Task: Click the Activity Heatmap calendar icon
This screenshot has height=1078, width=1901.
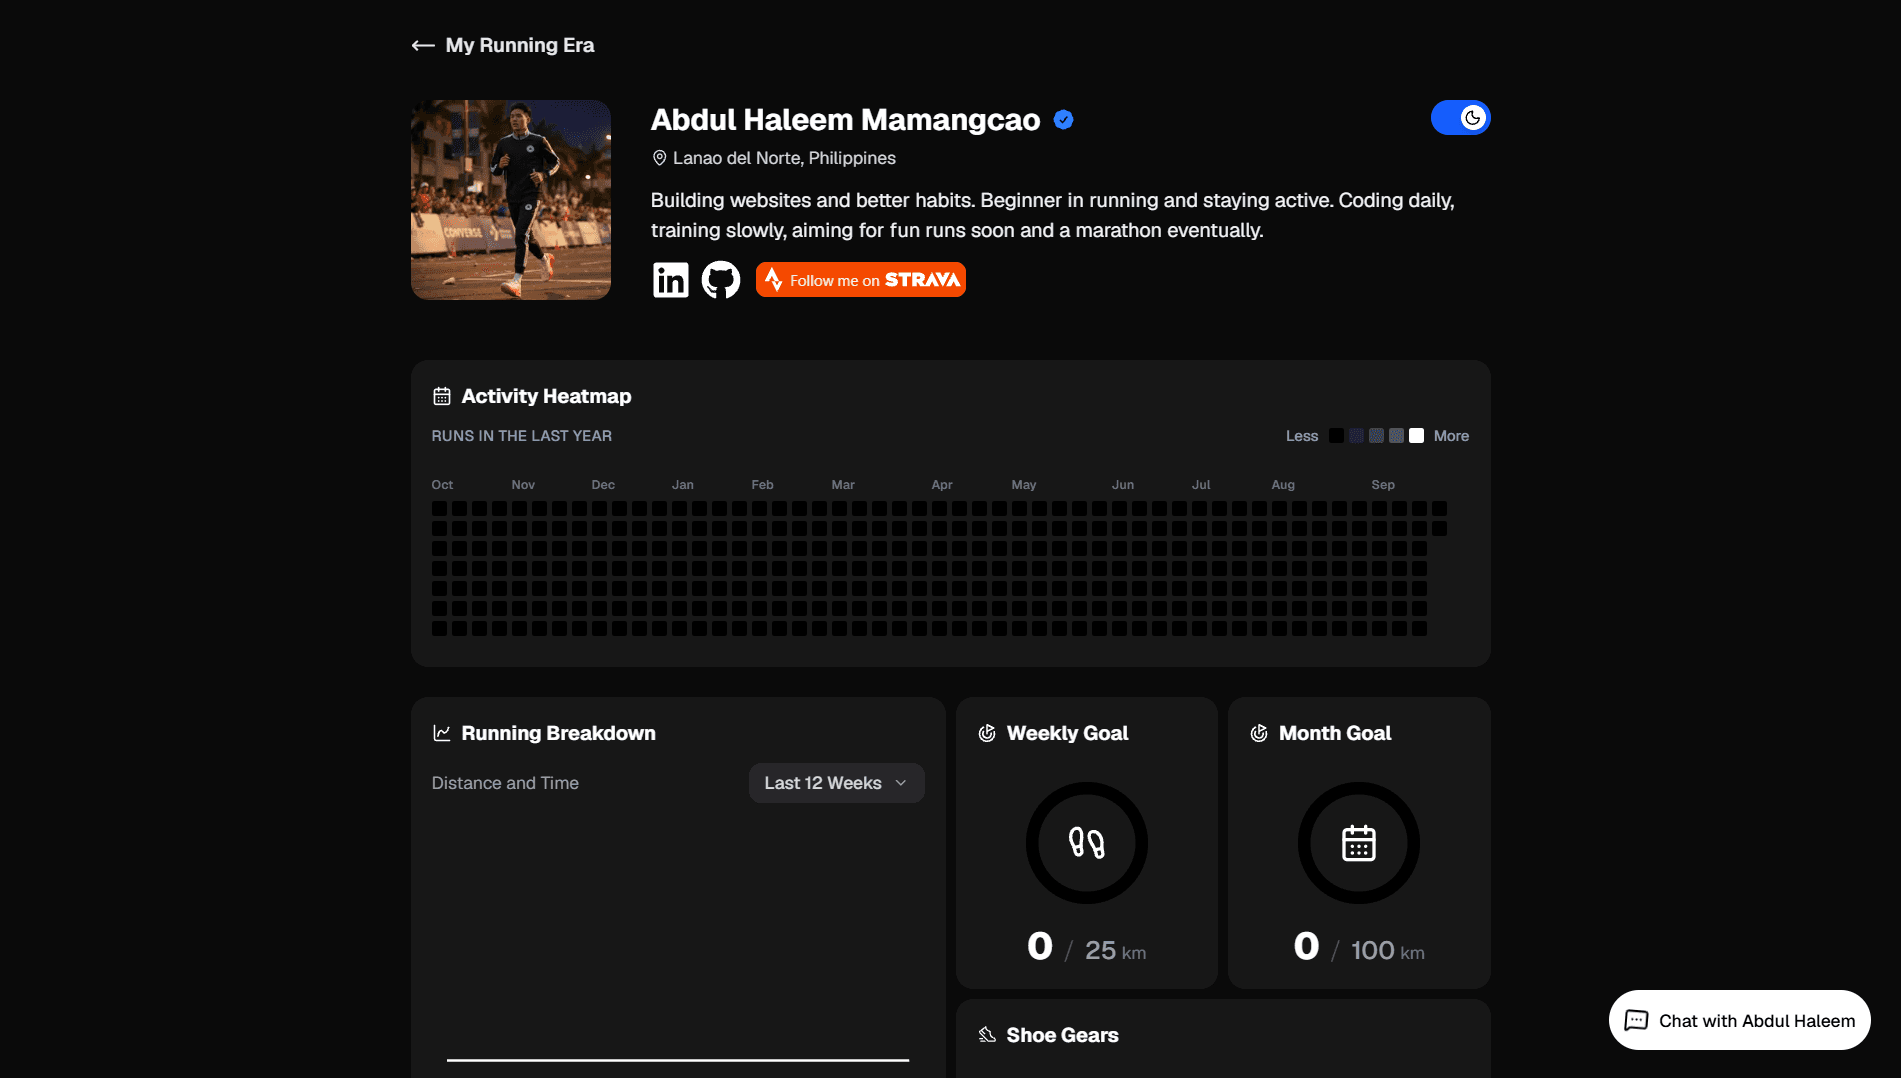Action: tap(441, 396)
